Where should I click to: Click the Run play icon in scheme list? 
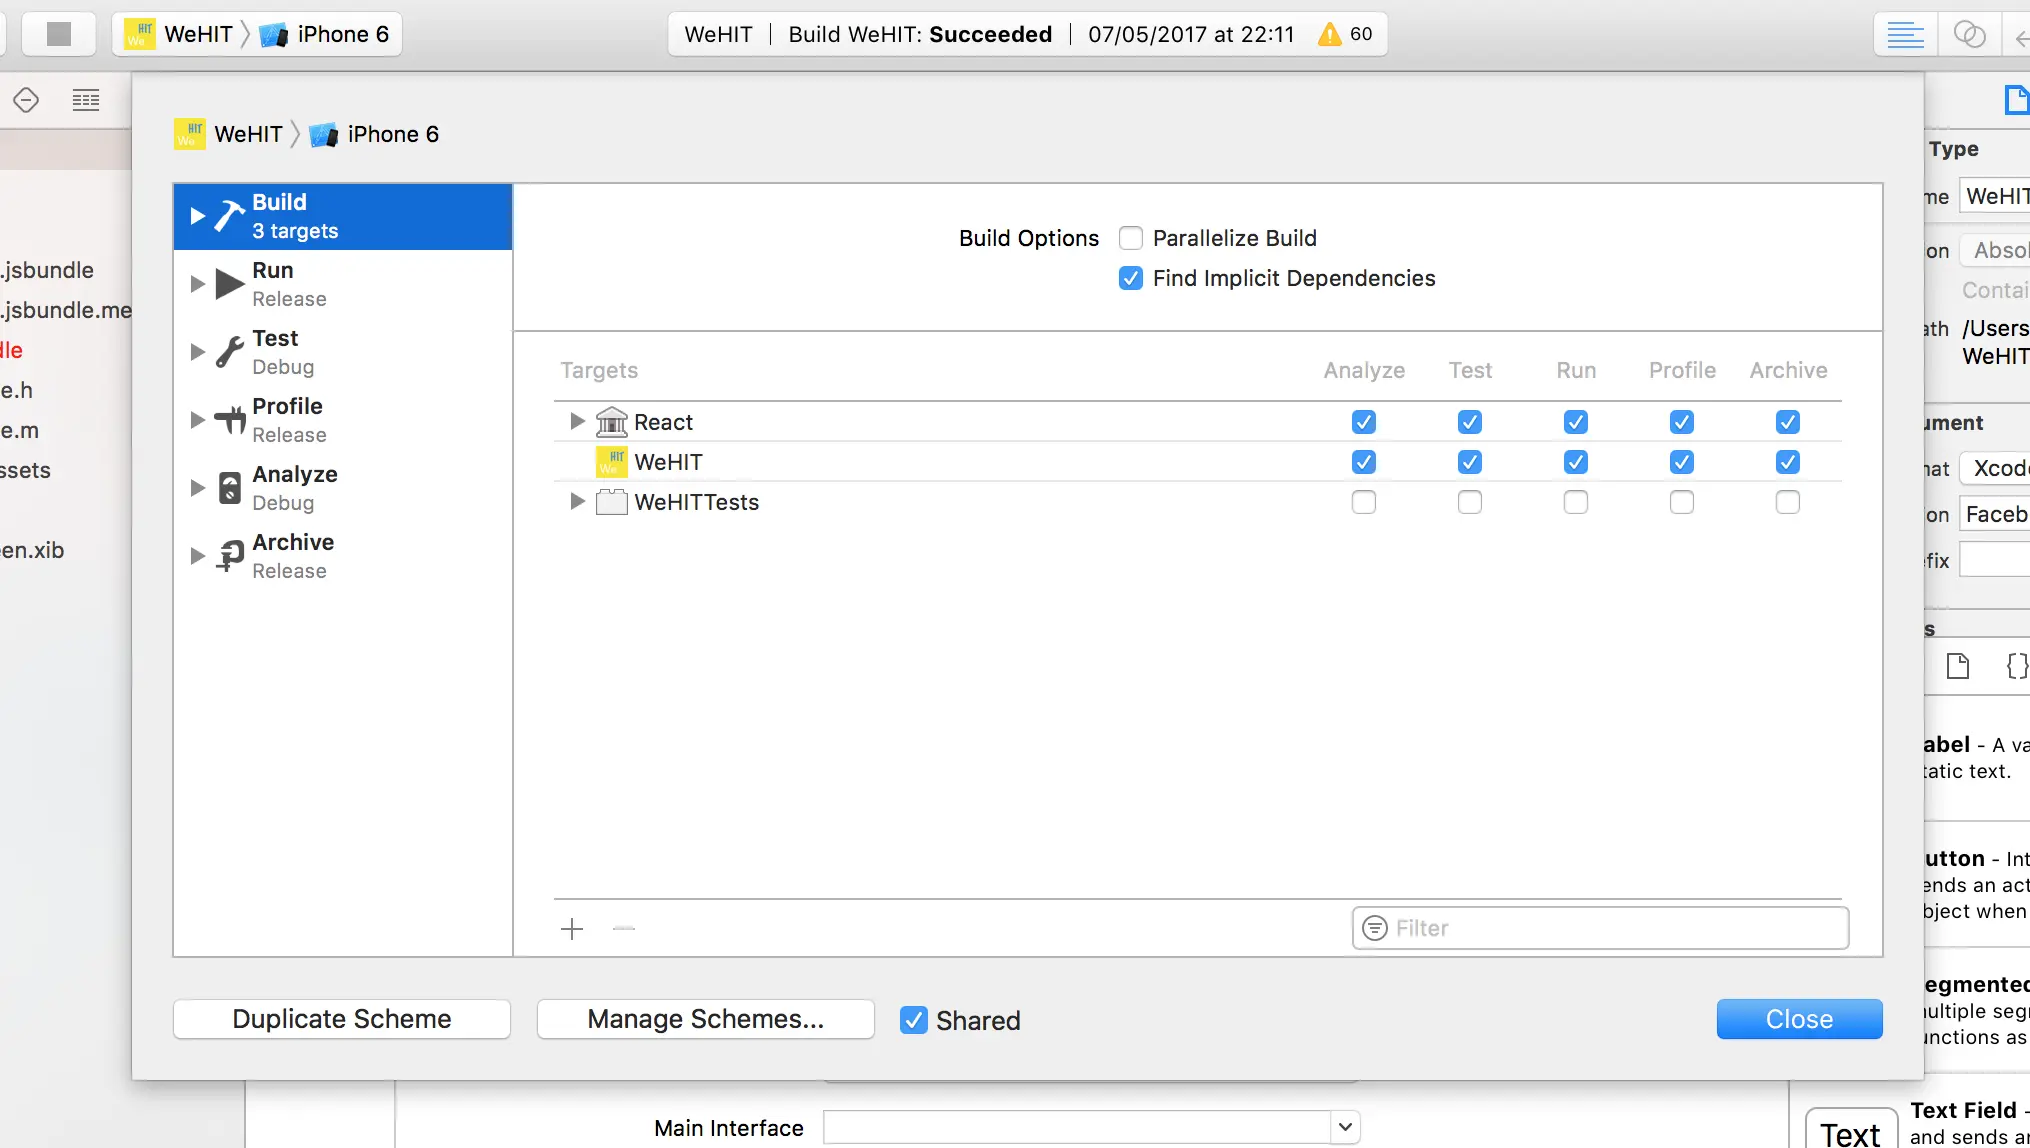tap(230, 284)
